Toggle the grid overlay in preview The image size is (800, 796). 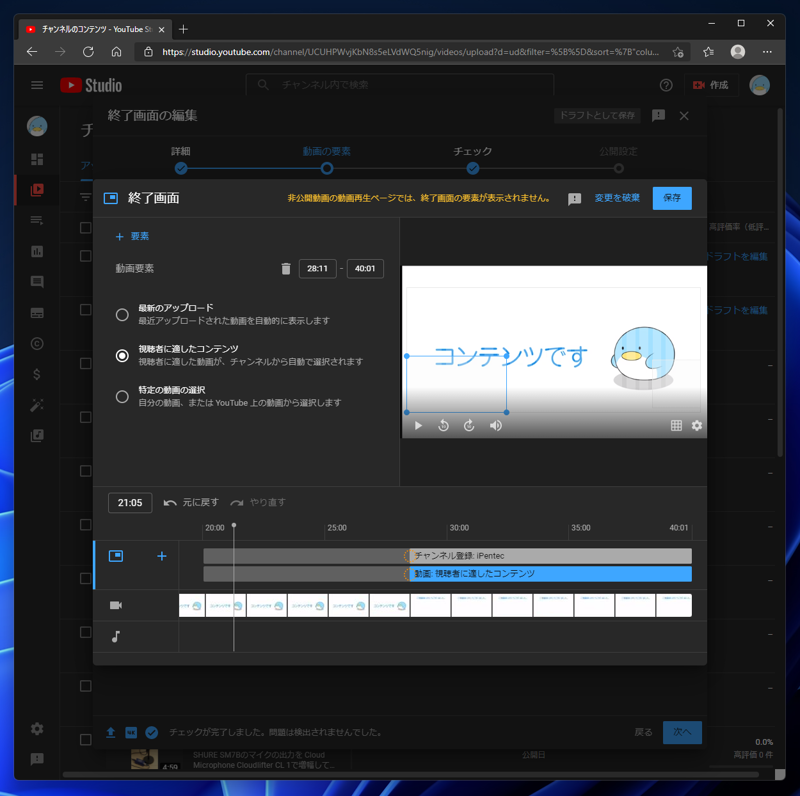(676, 426)
